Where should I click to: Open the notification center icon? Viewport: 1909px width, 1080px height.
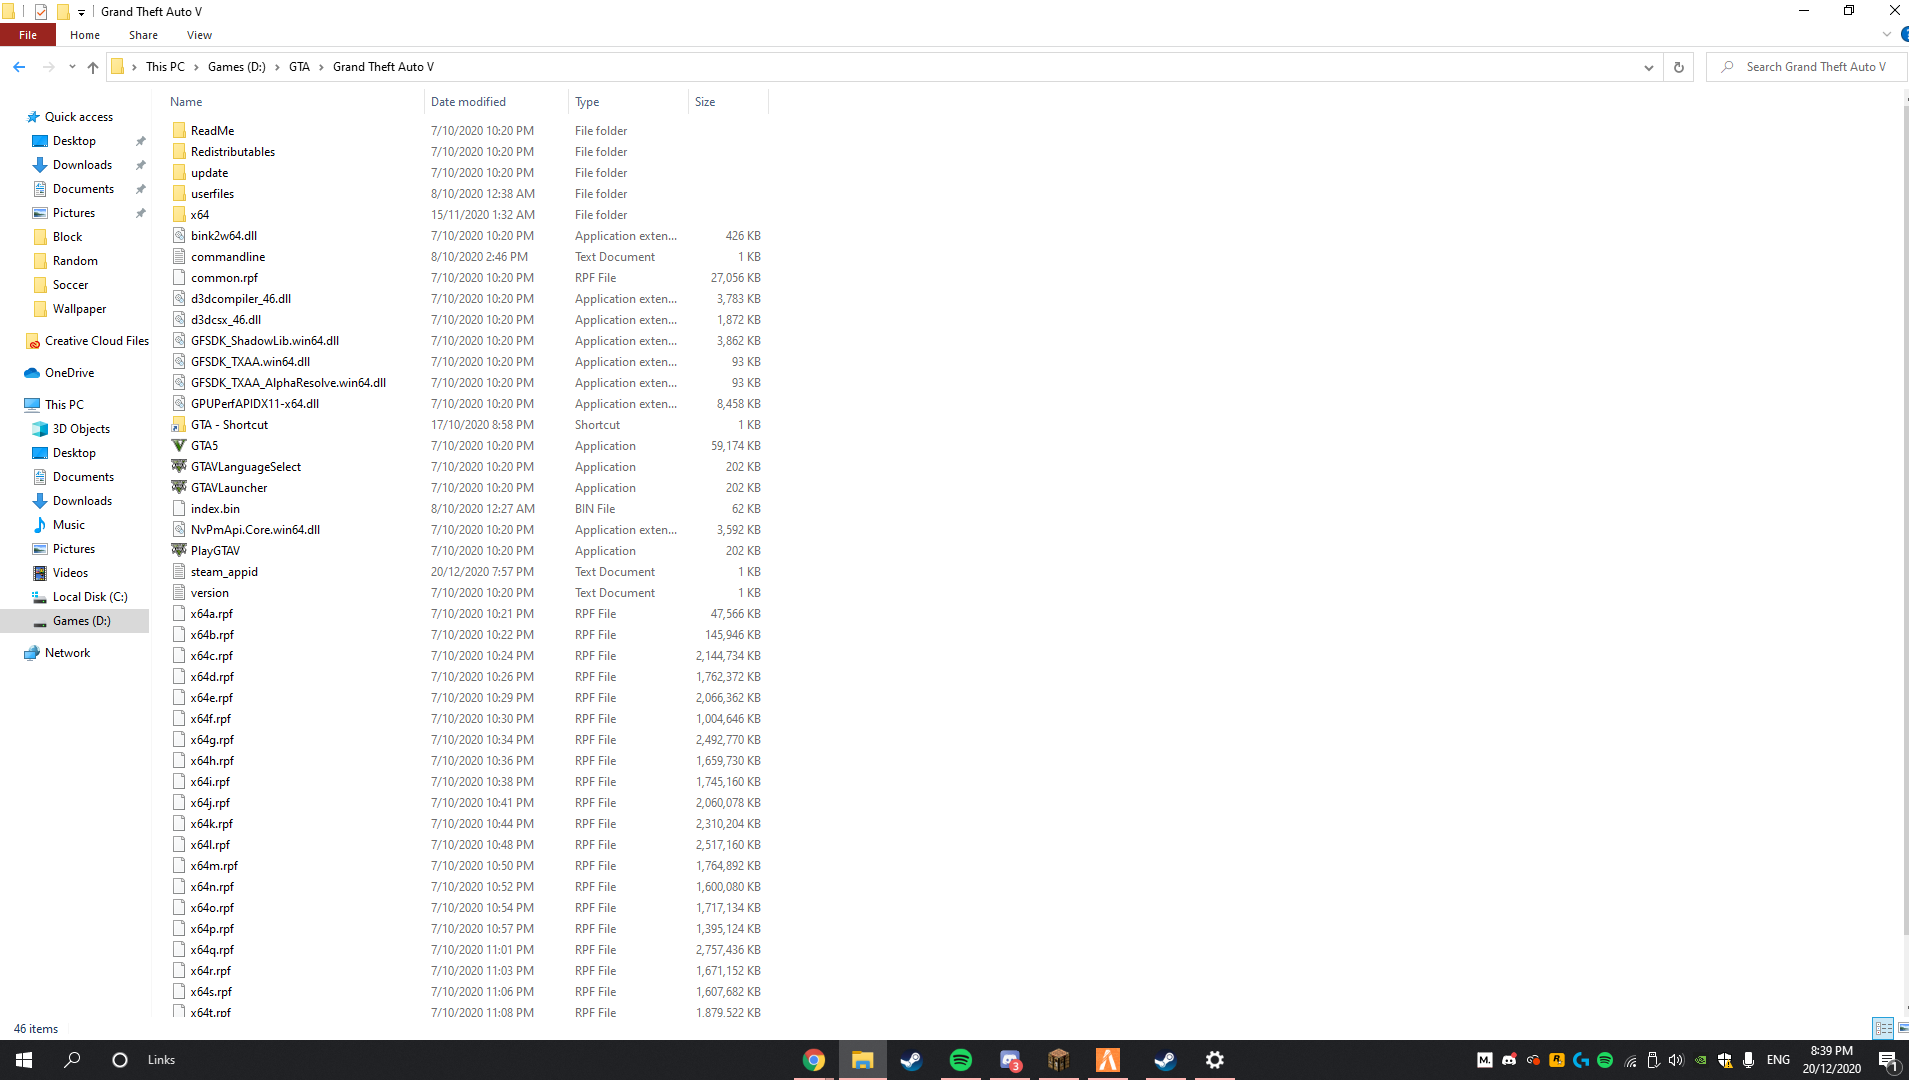(x=1888, y=1060)
